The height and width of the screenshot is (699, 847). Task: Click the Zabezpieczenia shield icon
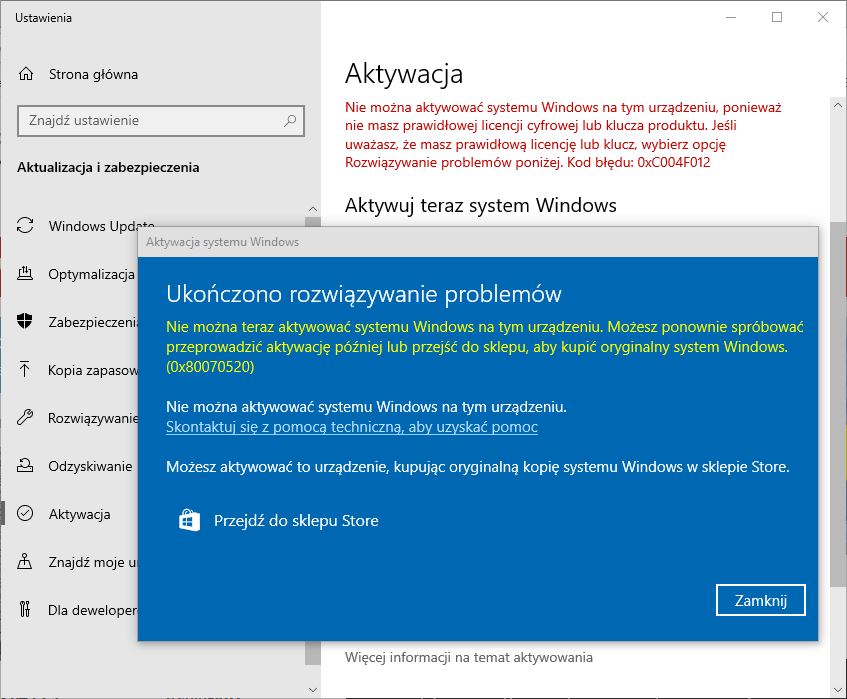click(x=25, y=321)
